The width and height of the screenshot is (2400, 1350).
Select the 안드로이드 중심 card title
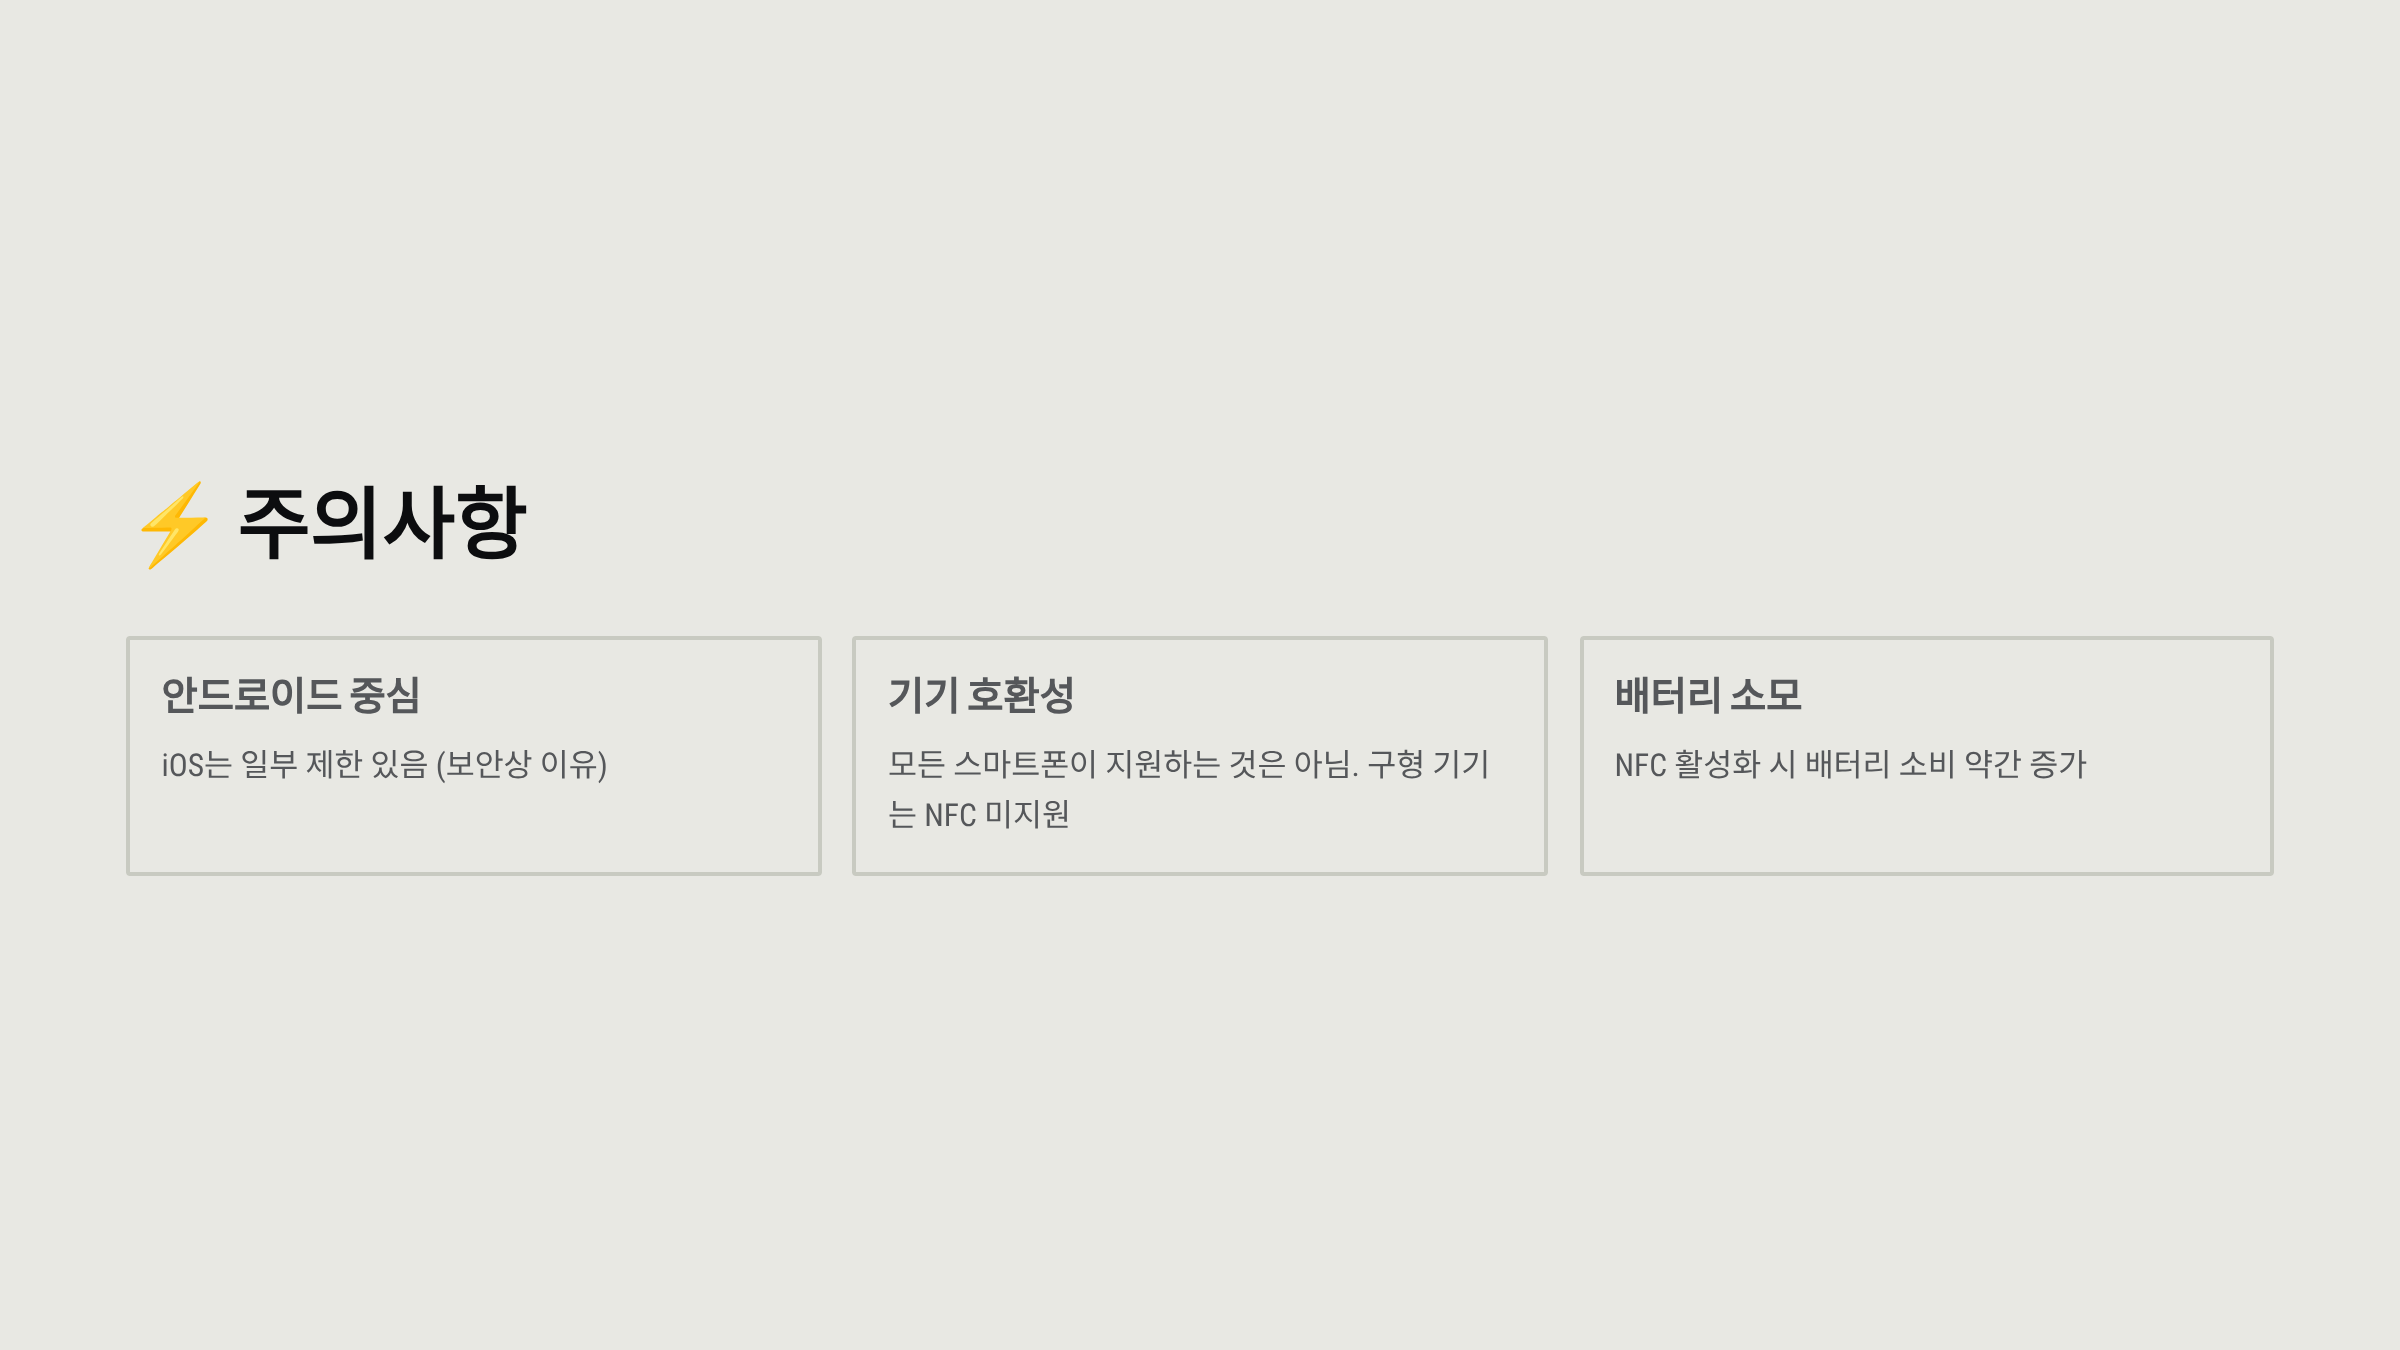[x=290, y=695]
